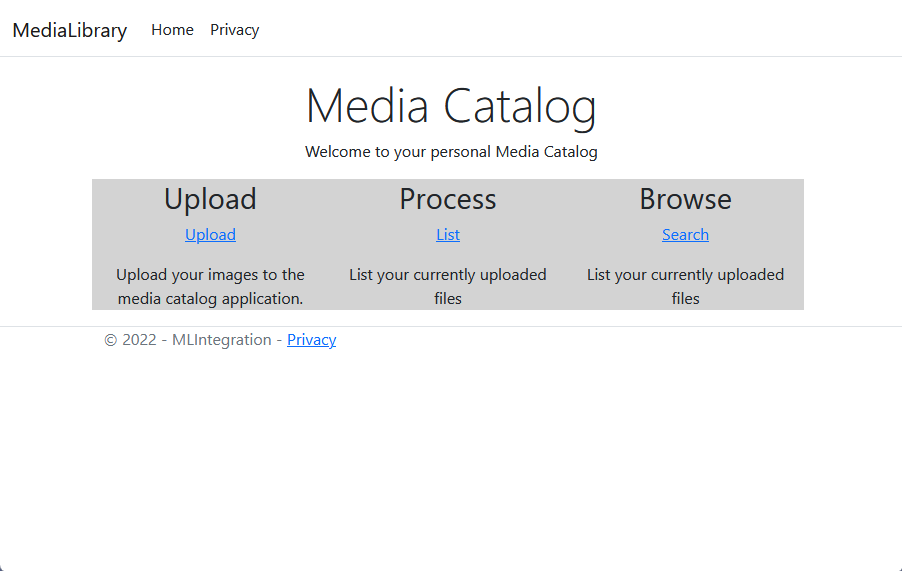Go to the Home nav item
This screenshot has height=571, width=902.
point(172,30)
